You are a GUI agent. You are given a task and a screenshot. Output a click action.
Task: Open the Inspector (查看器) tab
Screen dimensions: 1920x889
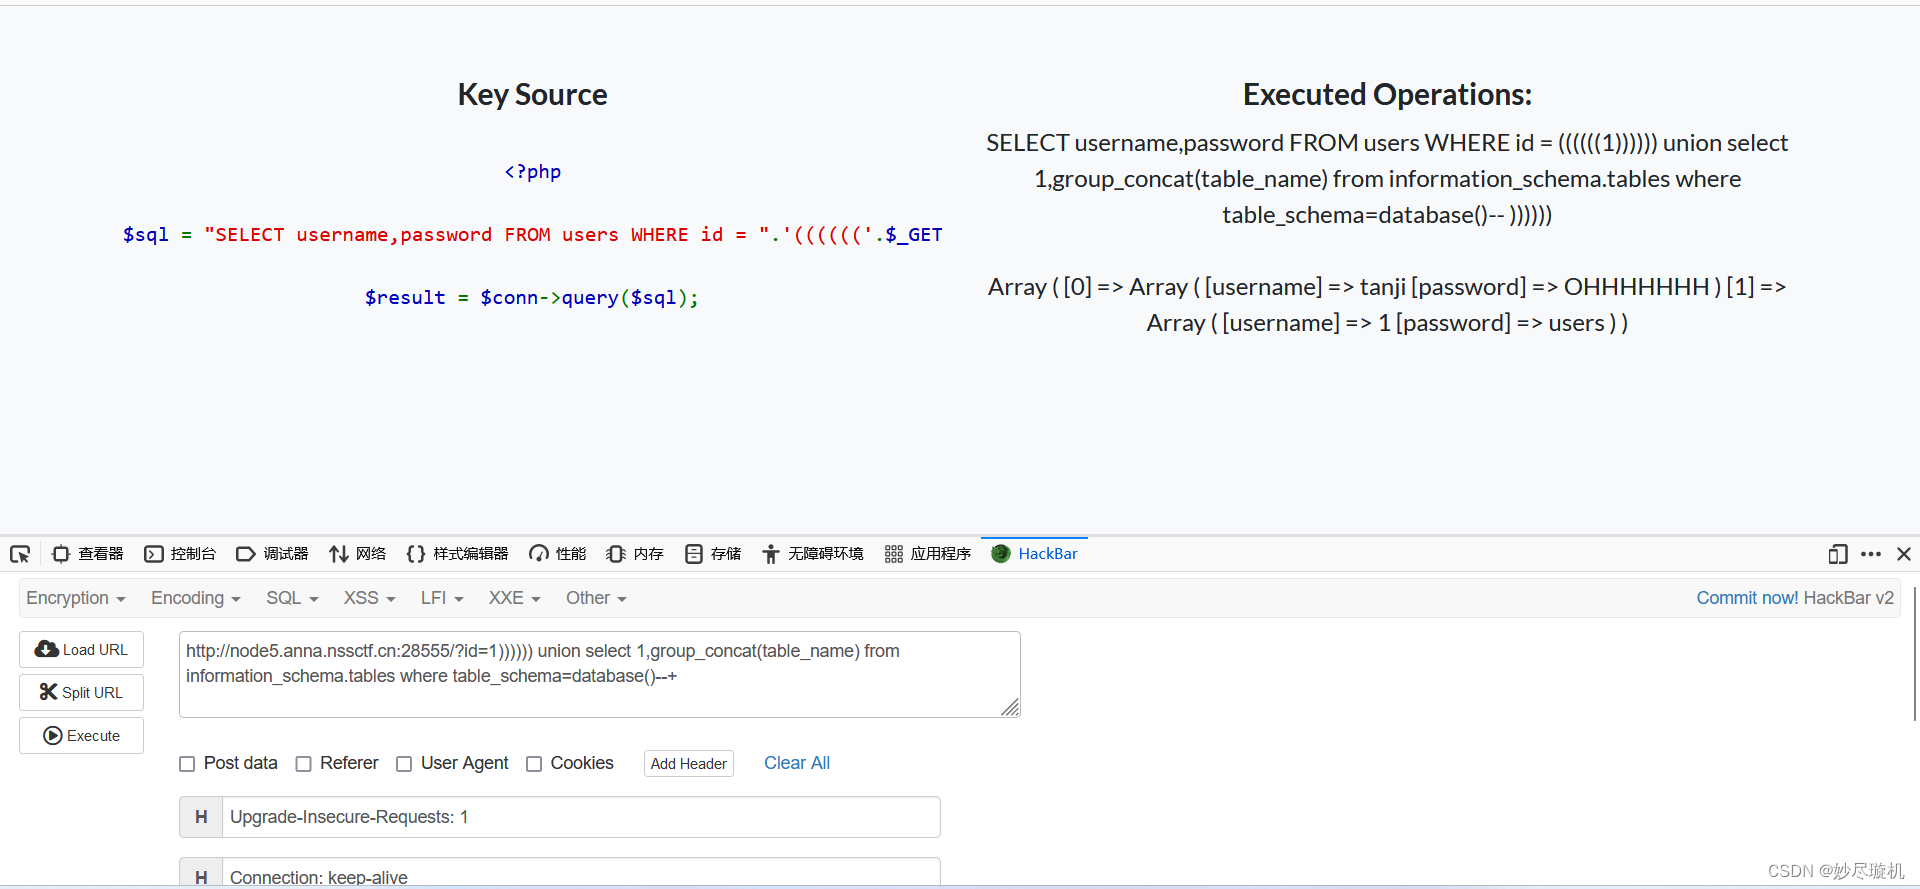point(88,554)
